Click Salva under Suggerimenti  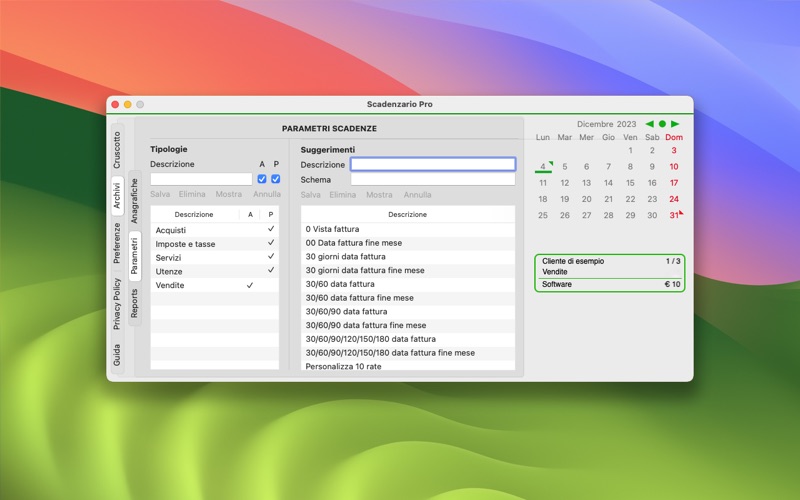point(310,195)
